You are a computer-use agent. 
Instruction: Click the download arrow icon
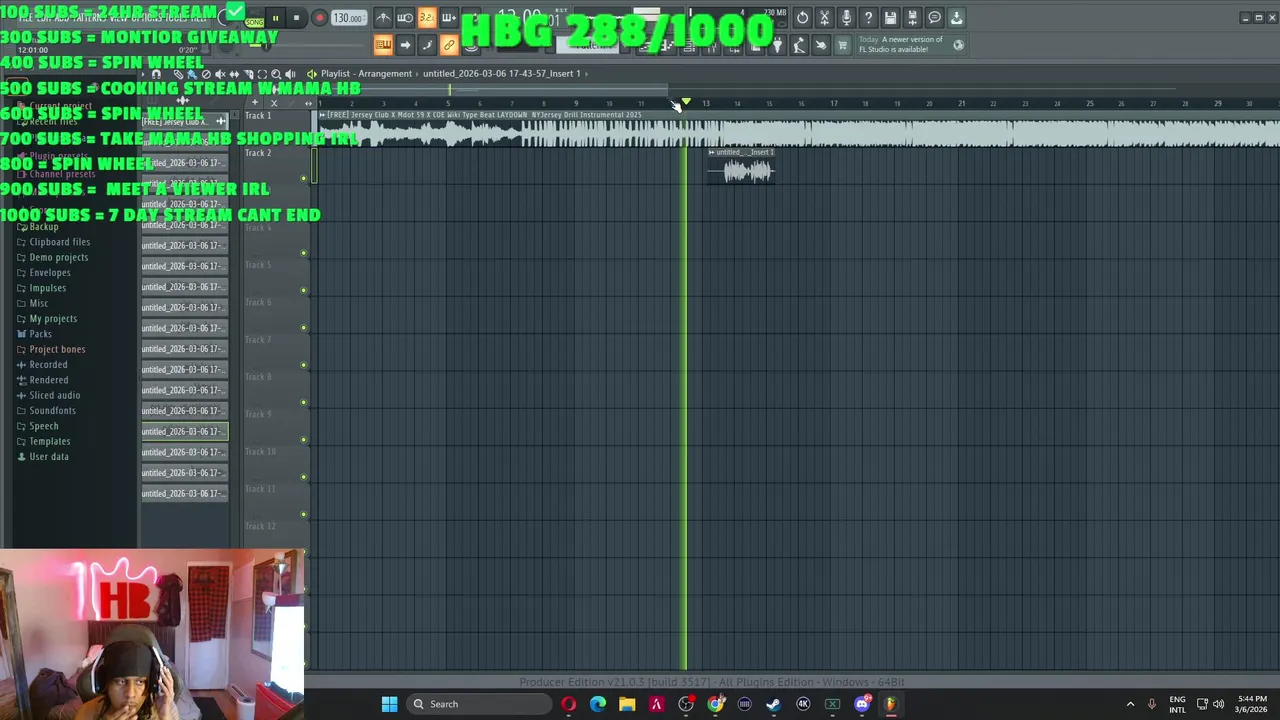click(x=956, y=18)
